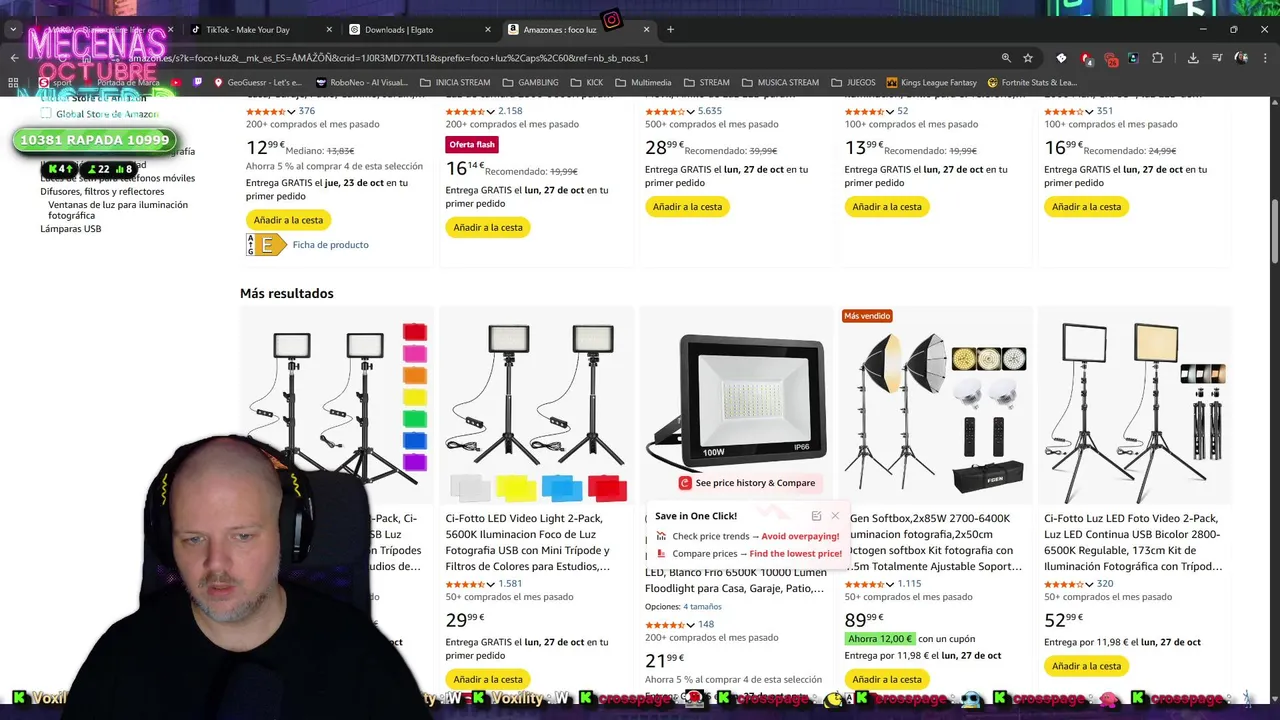The height and width of the screenshot is (720, 1280).
Task: Open the JUEGOS bookmark folder
Action: click(853, 82)
